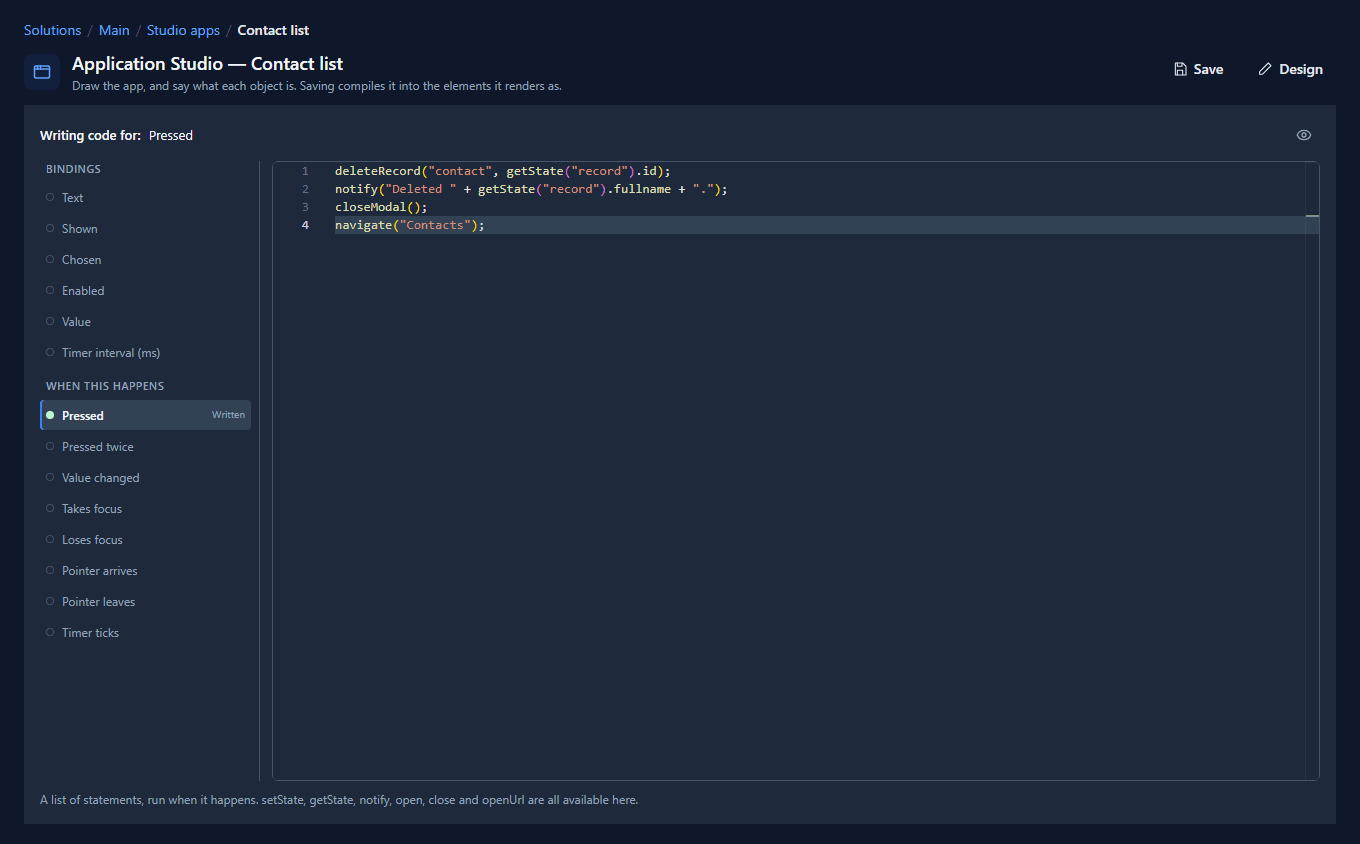Screen dimensions: 1360x844
Task: Click the deleteRecord line of code
Action: click(503, 171)
